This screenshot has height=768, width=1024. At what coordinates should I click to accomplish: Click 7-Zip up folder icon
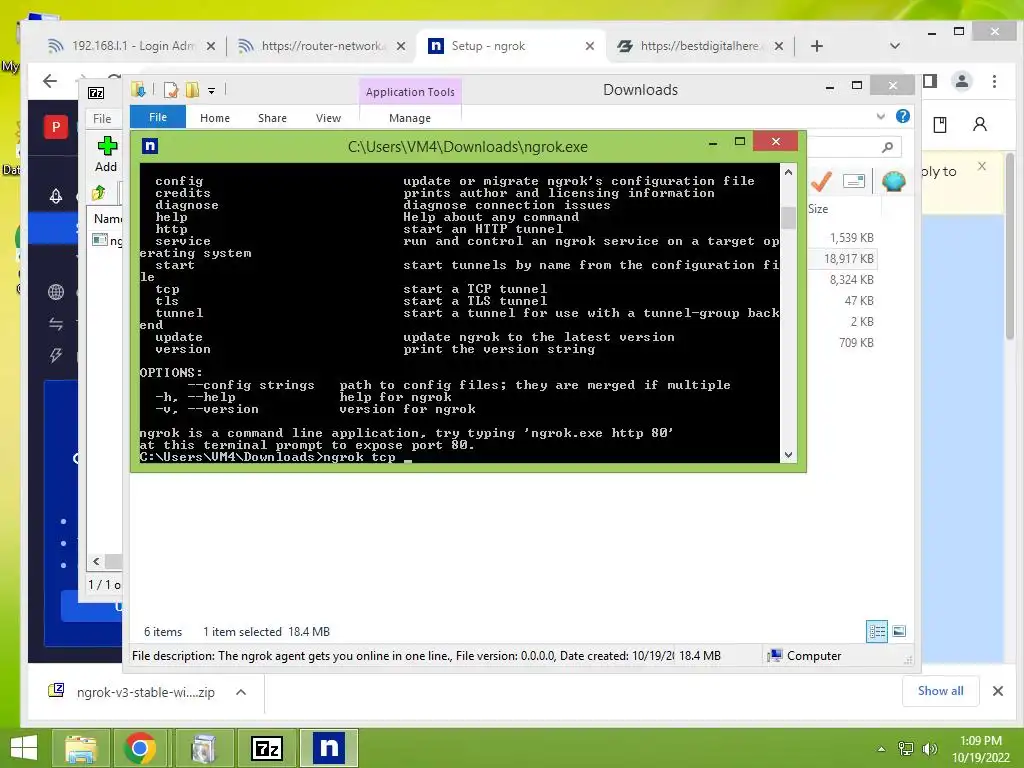99,193
